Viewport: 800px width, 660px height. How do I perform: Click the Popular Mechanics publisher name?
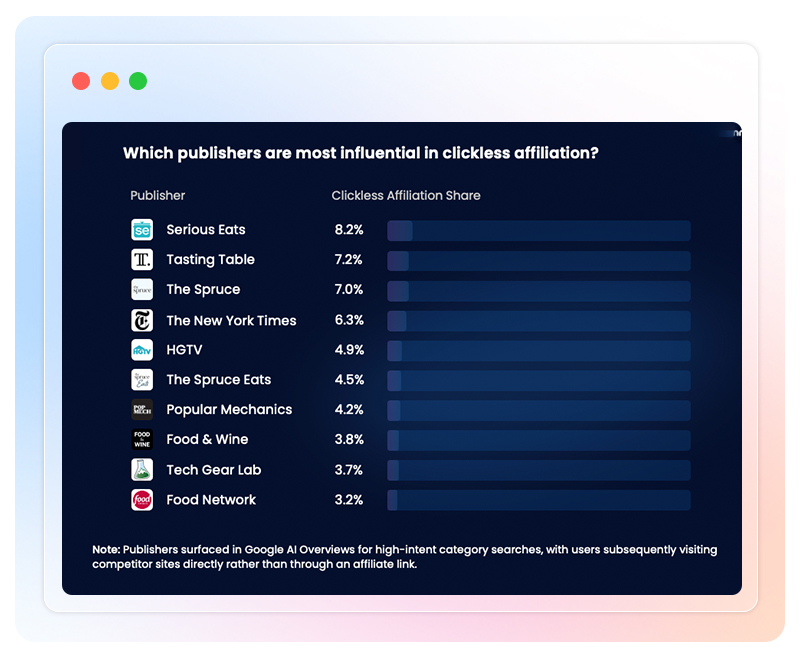(x=229, y=410)
